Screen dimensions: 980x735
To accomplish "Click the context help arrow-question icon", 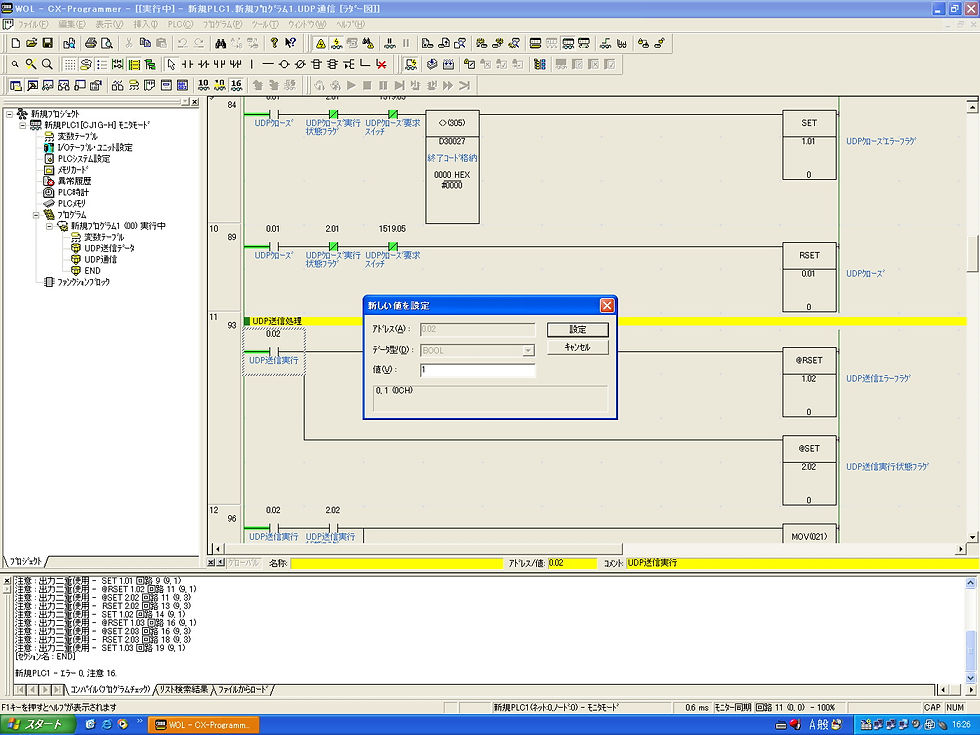I will [290, 43].
